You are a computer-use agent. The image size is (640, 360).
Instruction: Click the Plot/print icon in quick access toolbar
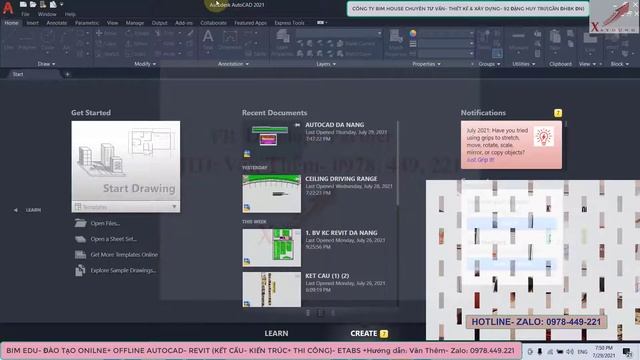tap(53, 4)
